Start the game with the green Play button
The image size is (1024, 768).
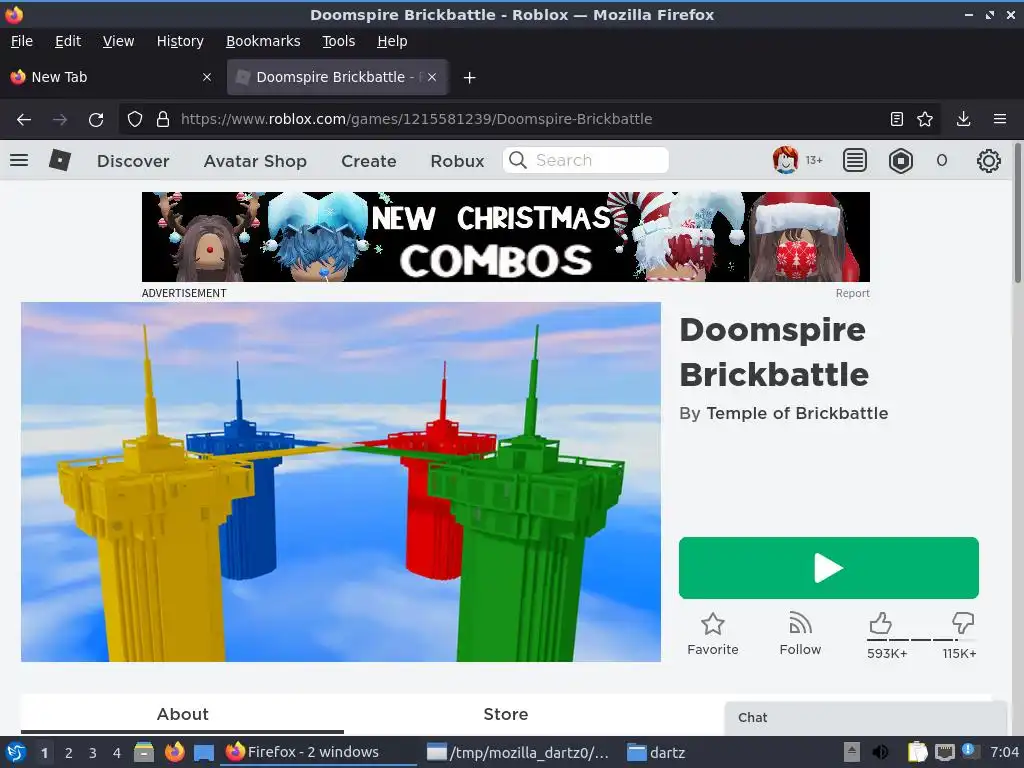click(829, 568)
